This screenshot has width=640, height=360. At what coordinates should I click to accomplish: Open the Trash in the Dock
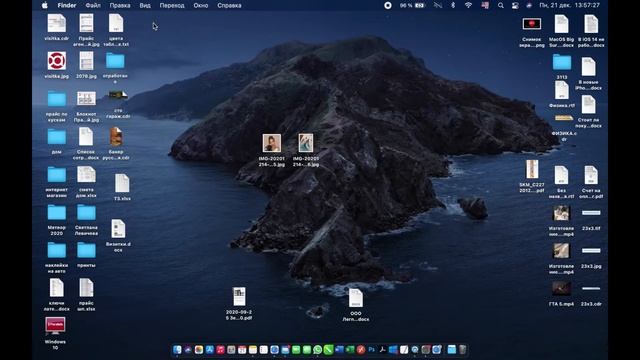462,350
